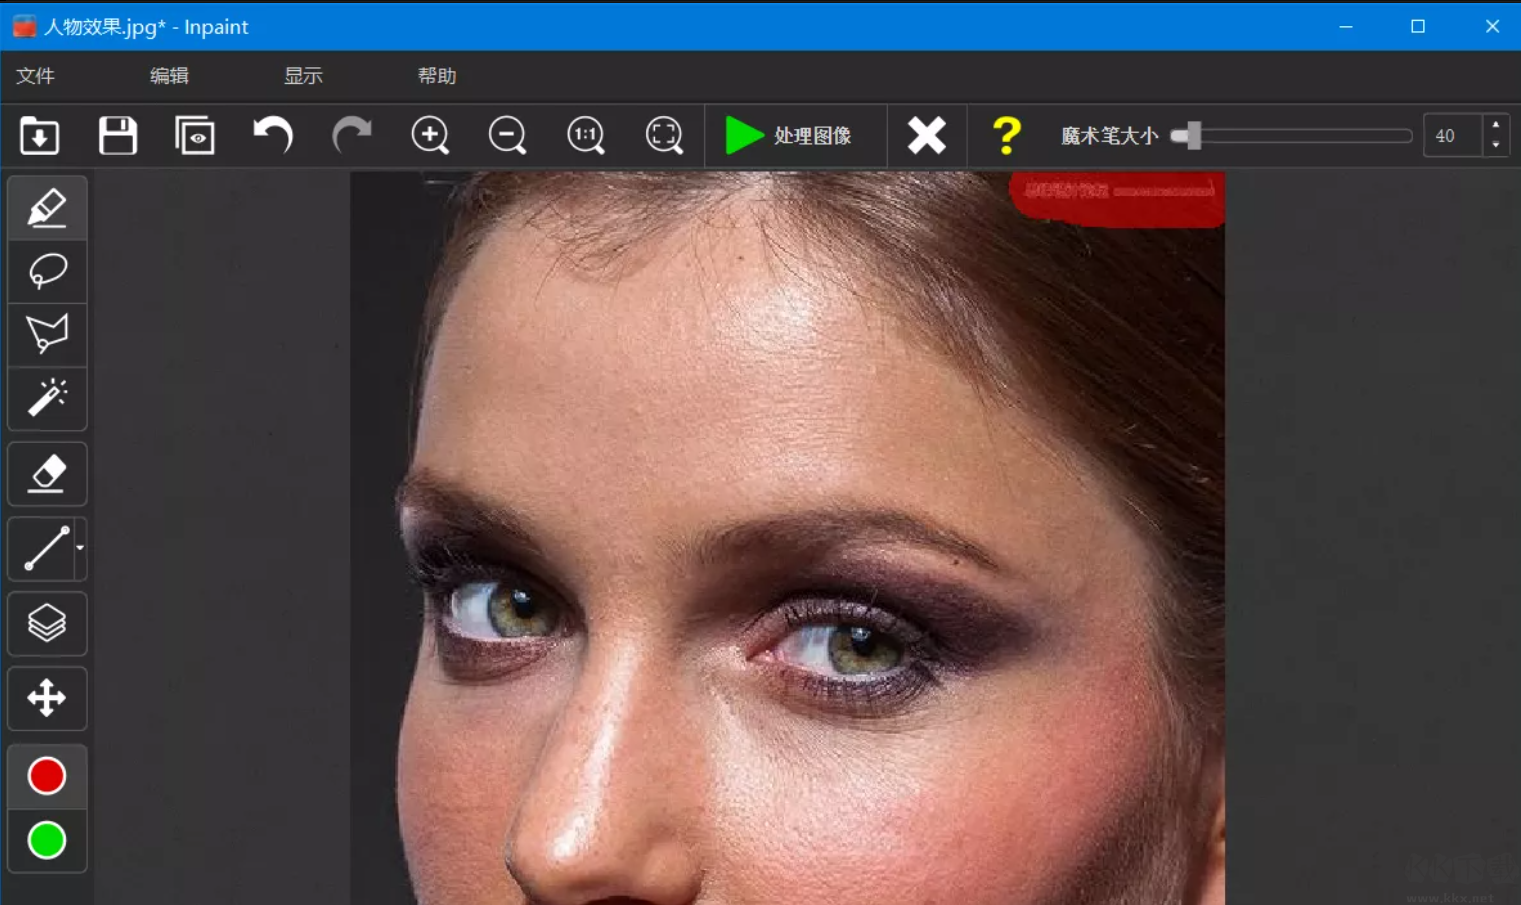Click the Open file icon in the toolbar
1521x905 pixels.
click(x=39, y=136)
